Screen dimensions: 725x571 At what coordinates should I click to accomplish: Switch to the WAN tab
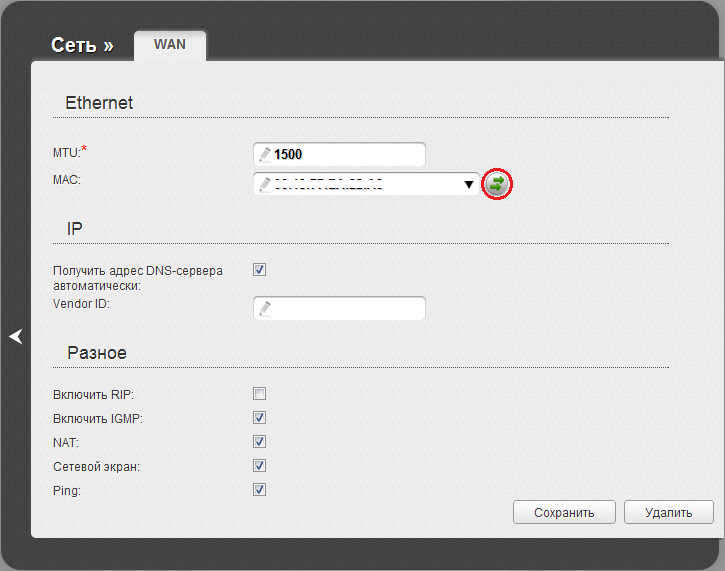pos(170,45)
